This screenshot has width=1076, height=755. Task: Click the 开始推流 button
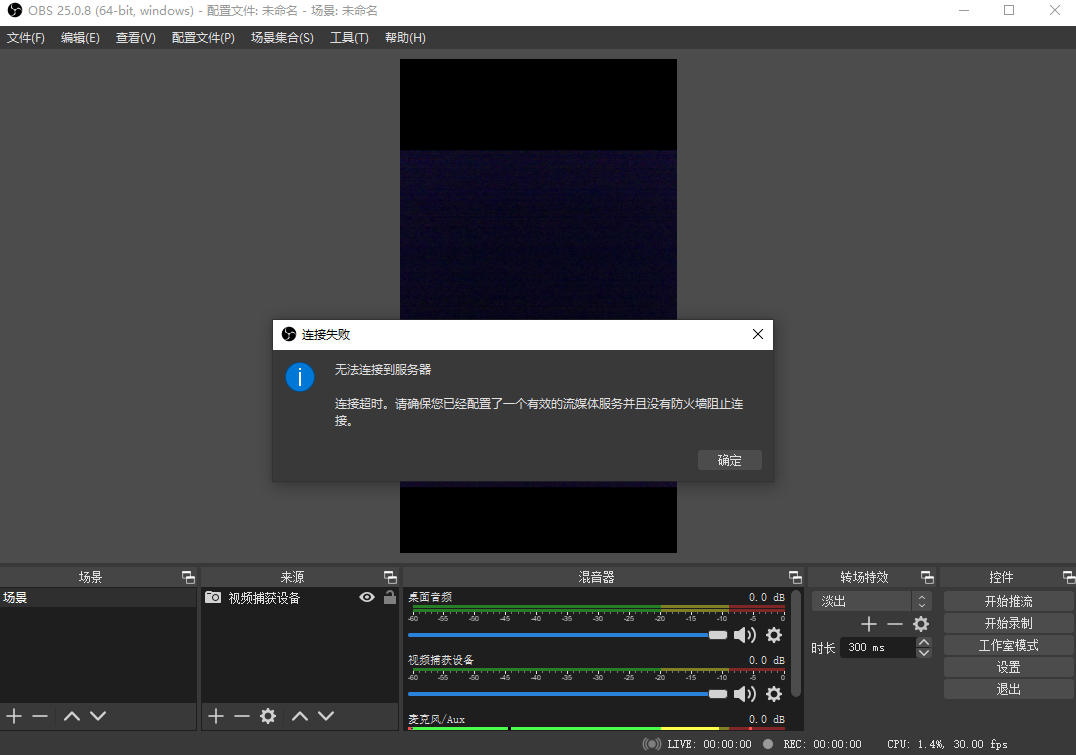[x=1008, y=601]
